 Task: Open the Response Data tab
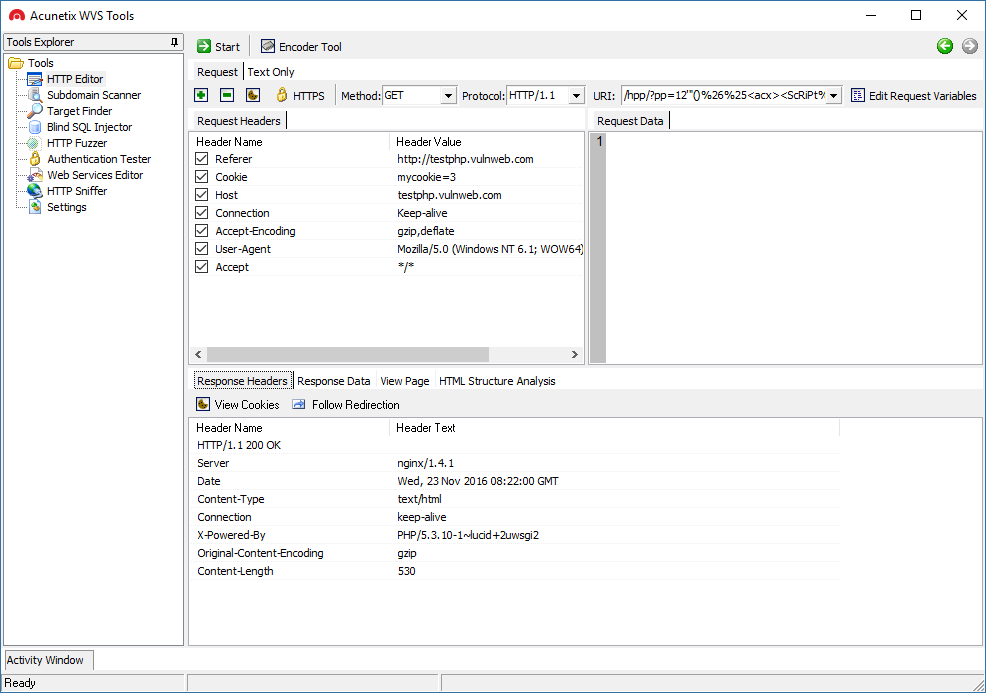click(x=333, y=381)
